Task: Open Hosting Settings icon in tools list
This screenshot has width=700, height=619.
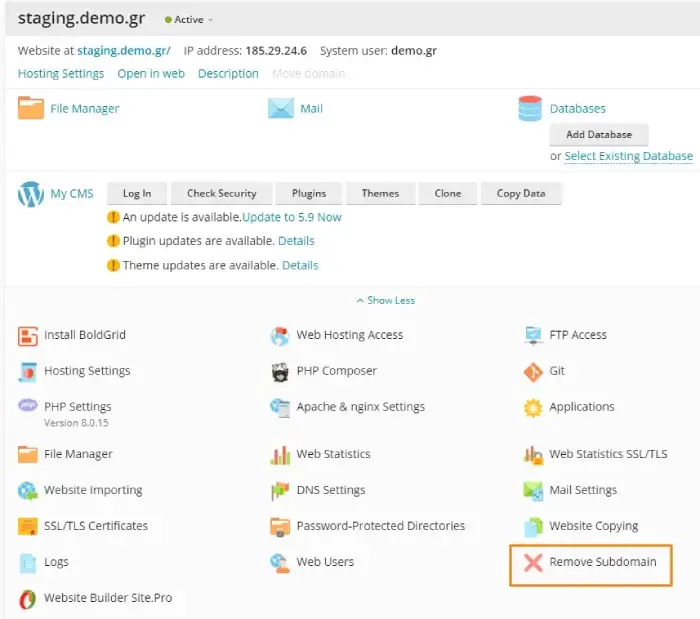Action: [x=28, y=372]
